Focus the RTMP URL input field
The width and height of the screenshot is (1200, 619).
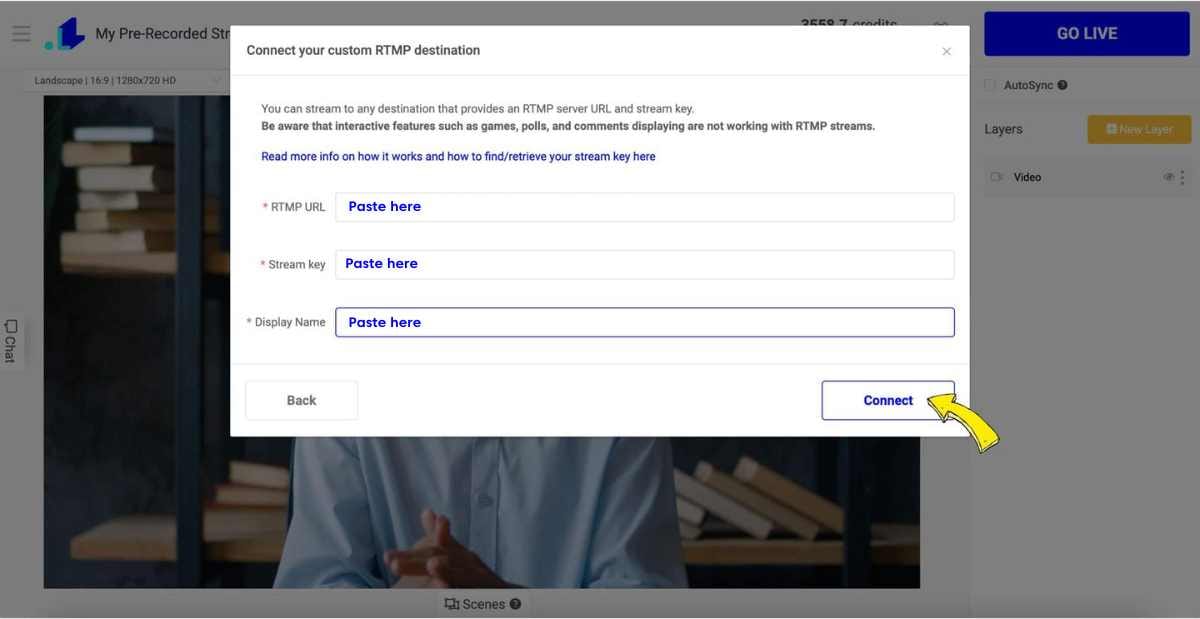point(645,207)
